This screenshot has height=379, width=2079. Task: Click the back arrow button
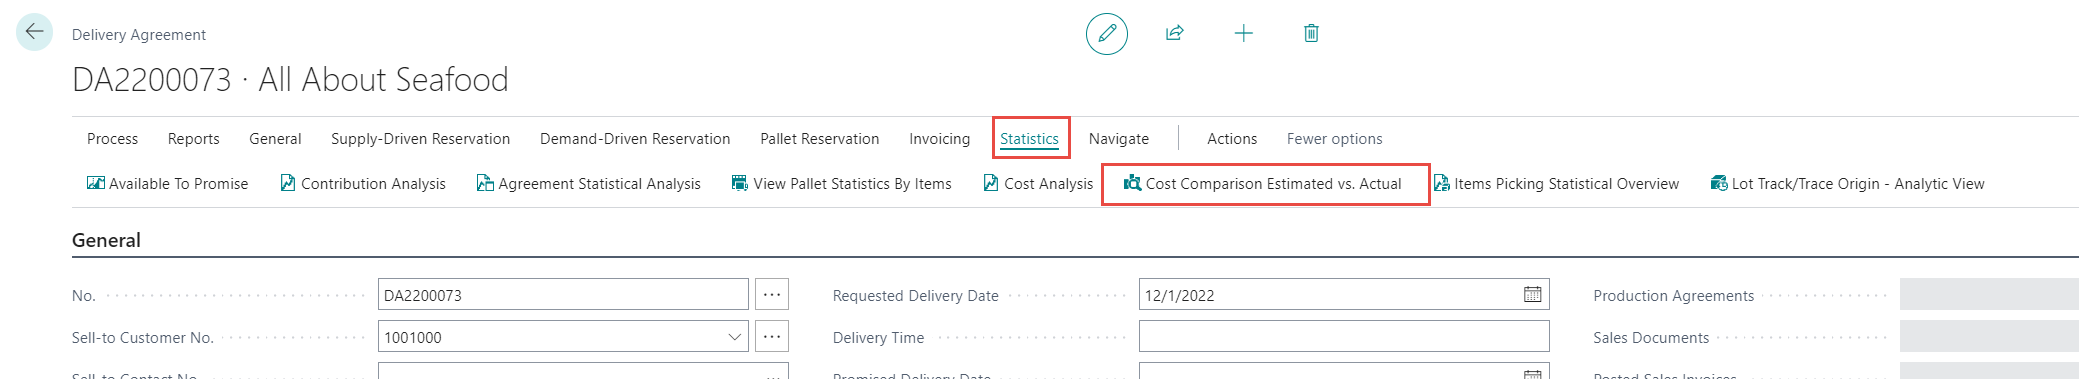[x=34, y=32]
